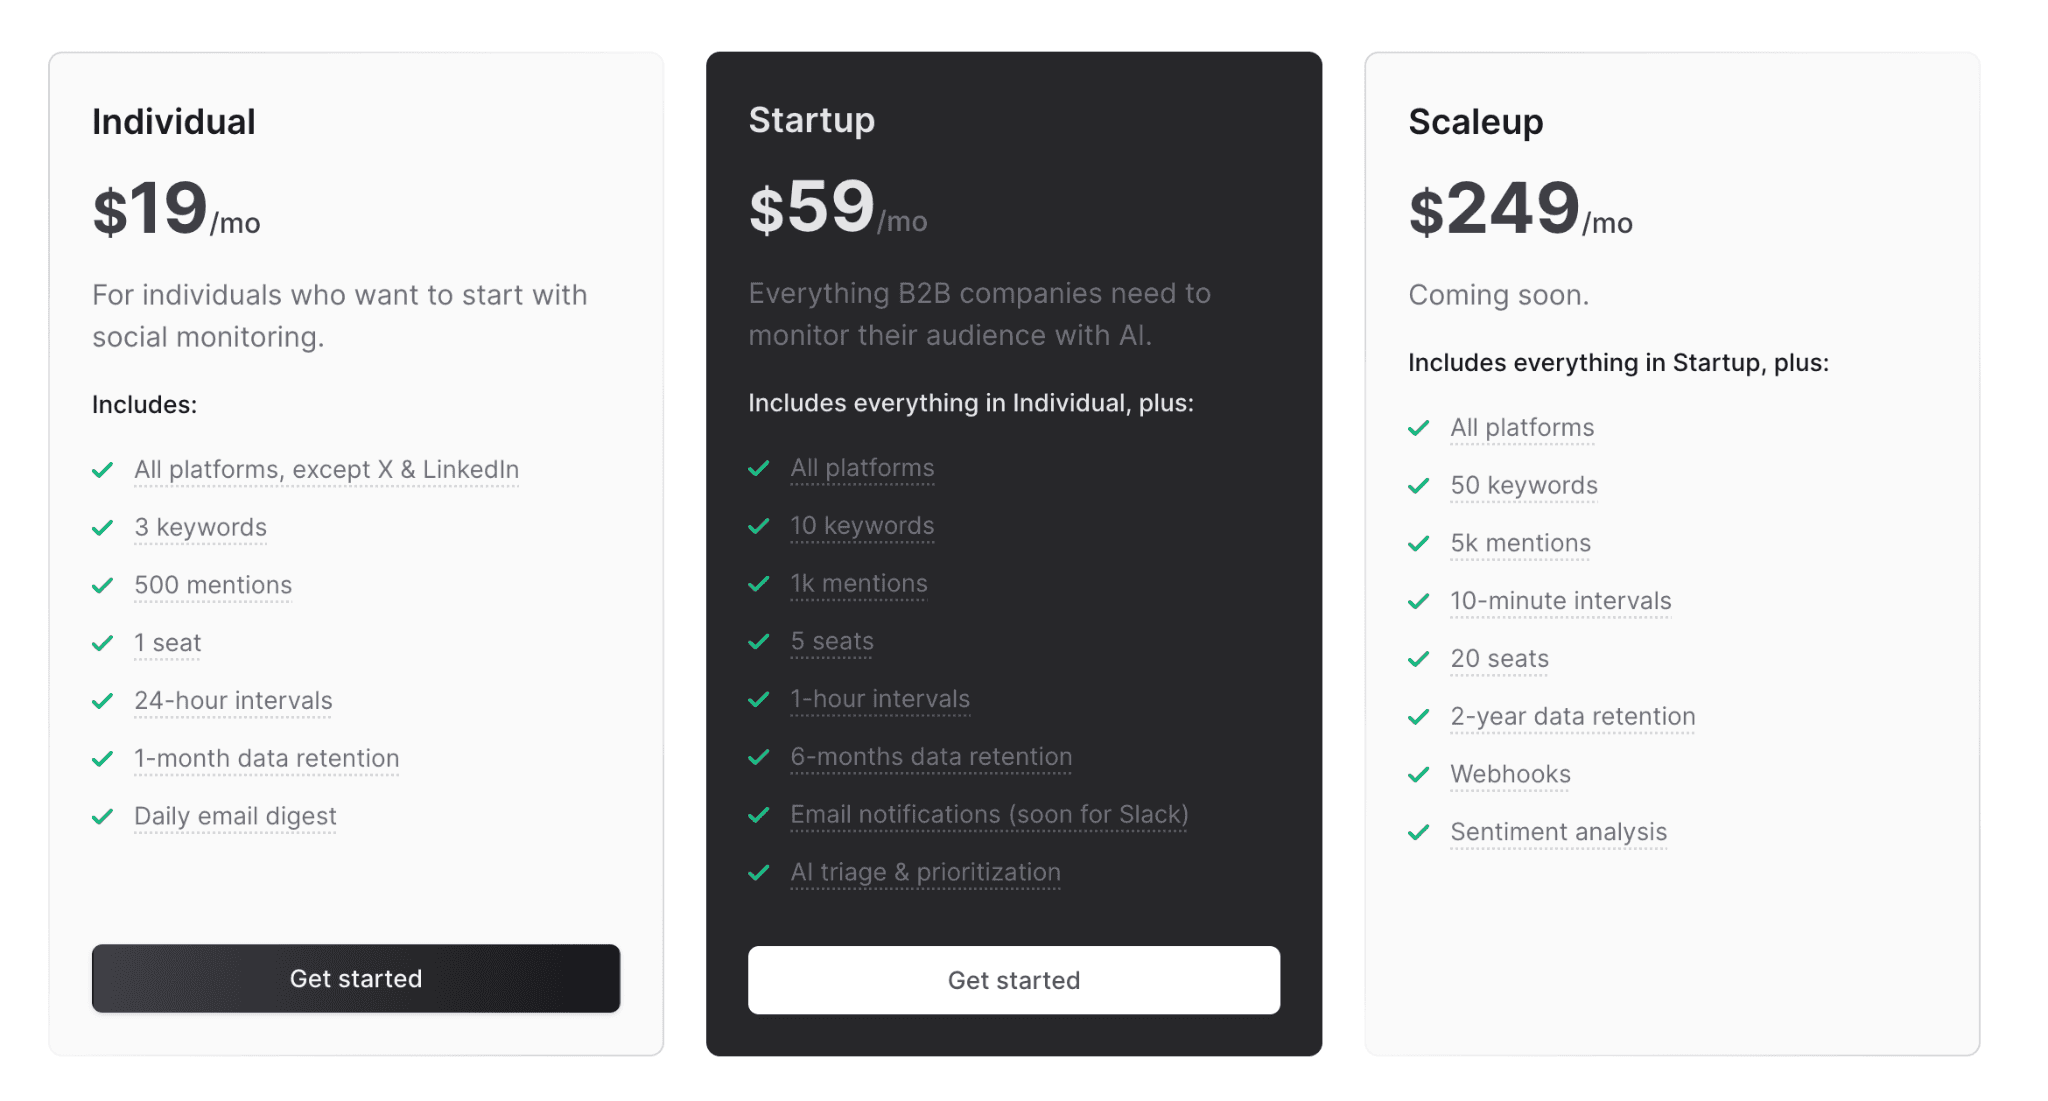This screenshot has width=2048, height=1101.
Task: Click "Get started" on the Startup plan
Action: tap(1013, 979)
